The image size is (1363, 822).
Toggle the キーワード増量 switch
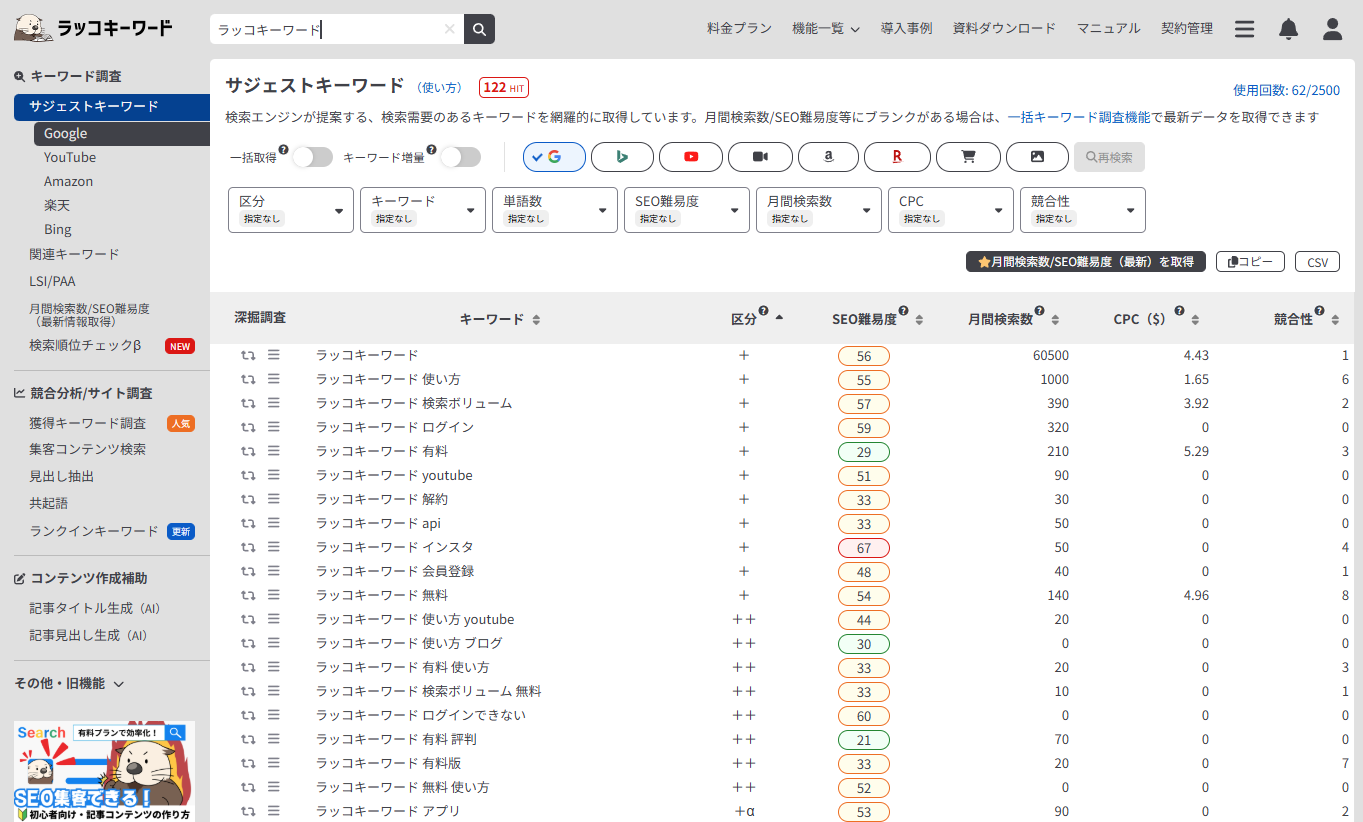click(460, 157)
